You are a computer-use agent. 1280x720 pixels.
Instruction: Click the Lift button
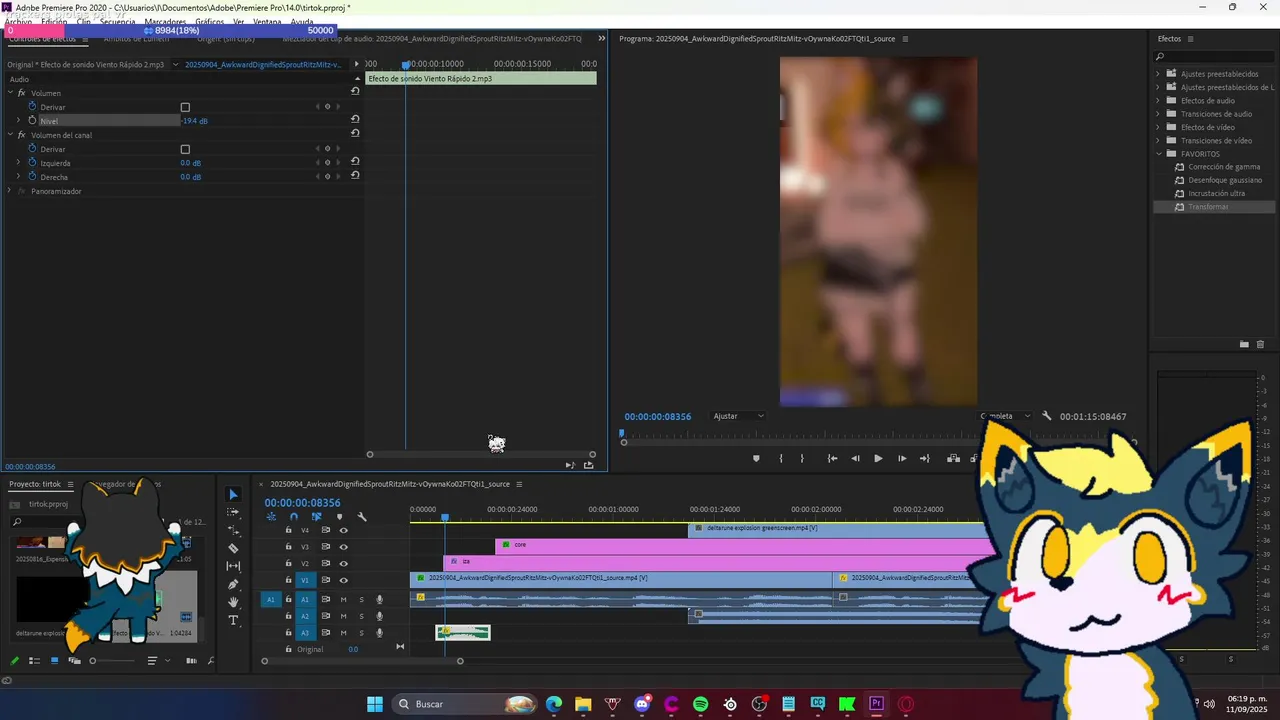click(953, 458)
